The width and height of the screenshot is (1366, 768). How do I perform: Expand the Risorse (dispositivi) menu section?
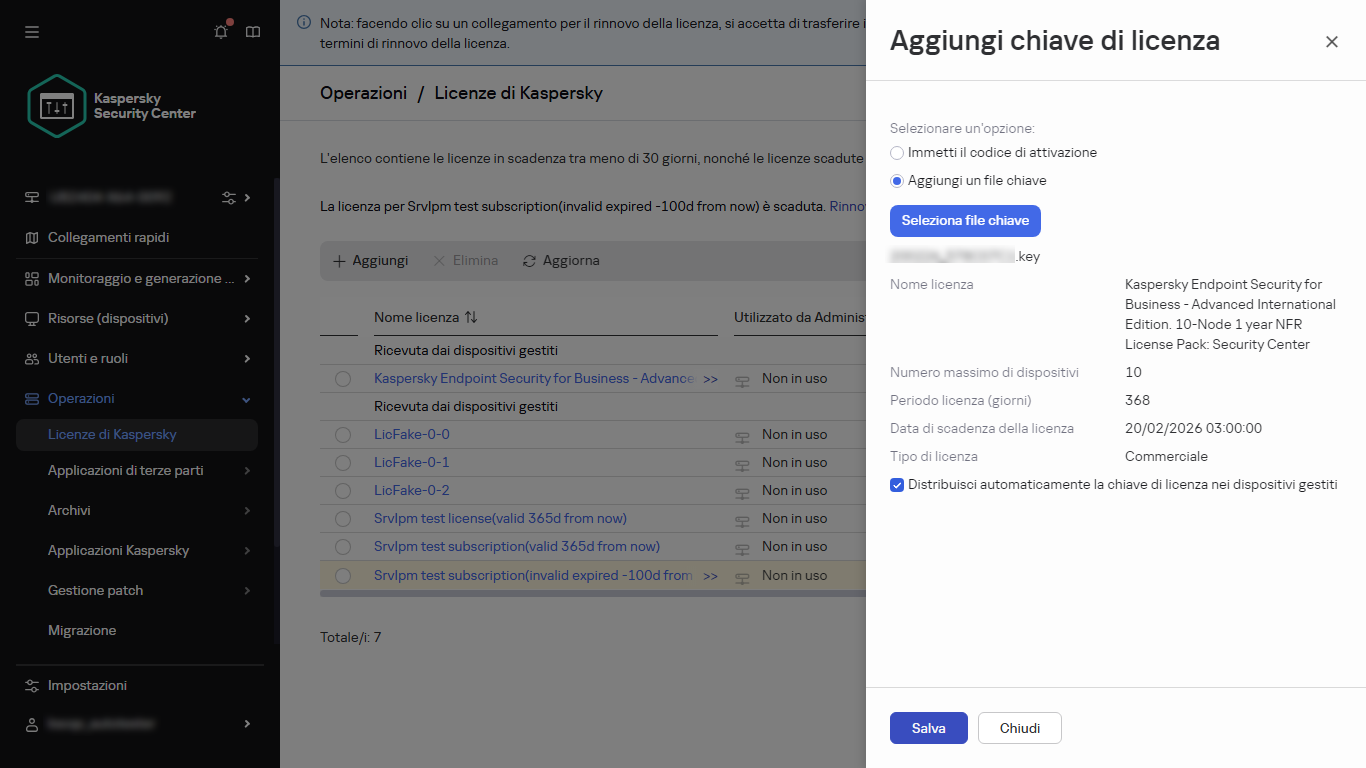coord(247,318)
